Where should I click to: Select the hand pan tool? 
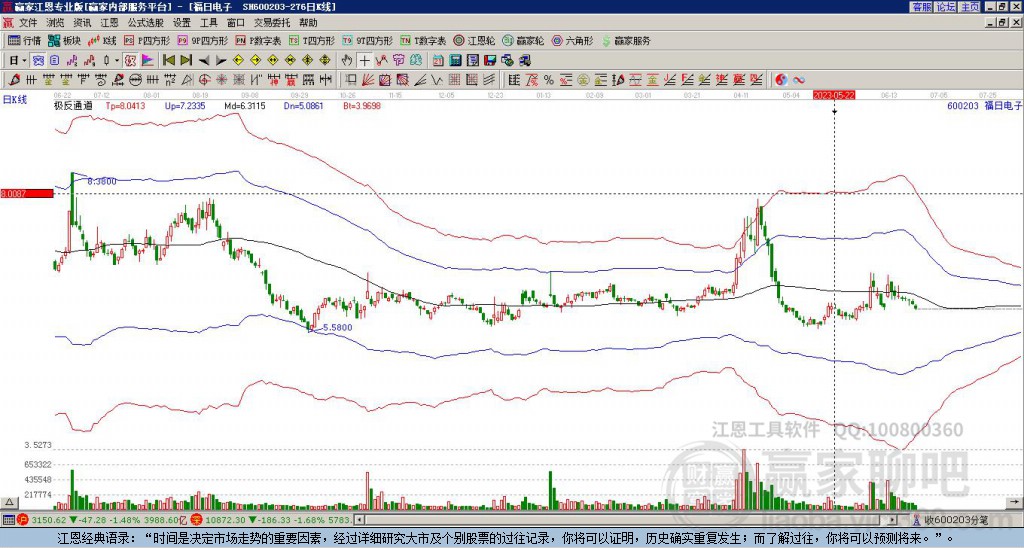[x=347, y=60]
